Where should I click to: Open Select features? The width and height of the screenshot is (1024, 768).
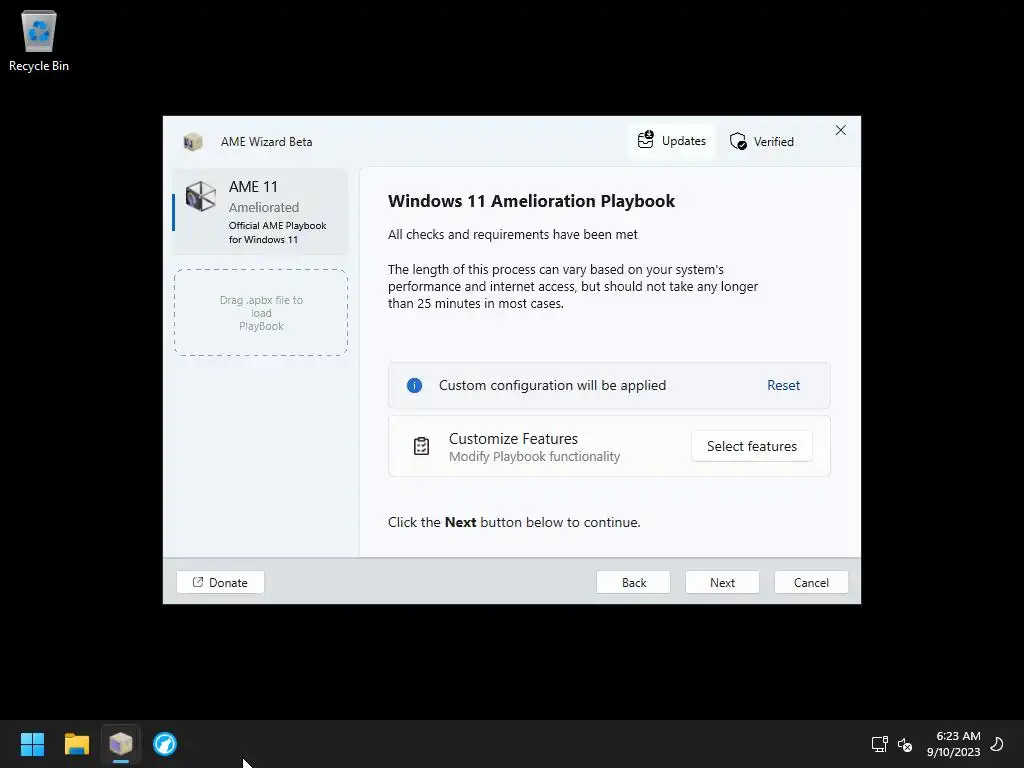point(752,446)
